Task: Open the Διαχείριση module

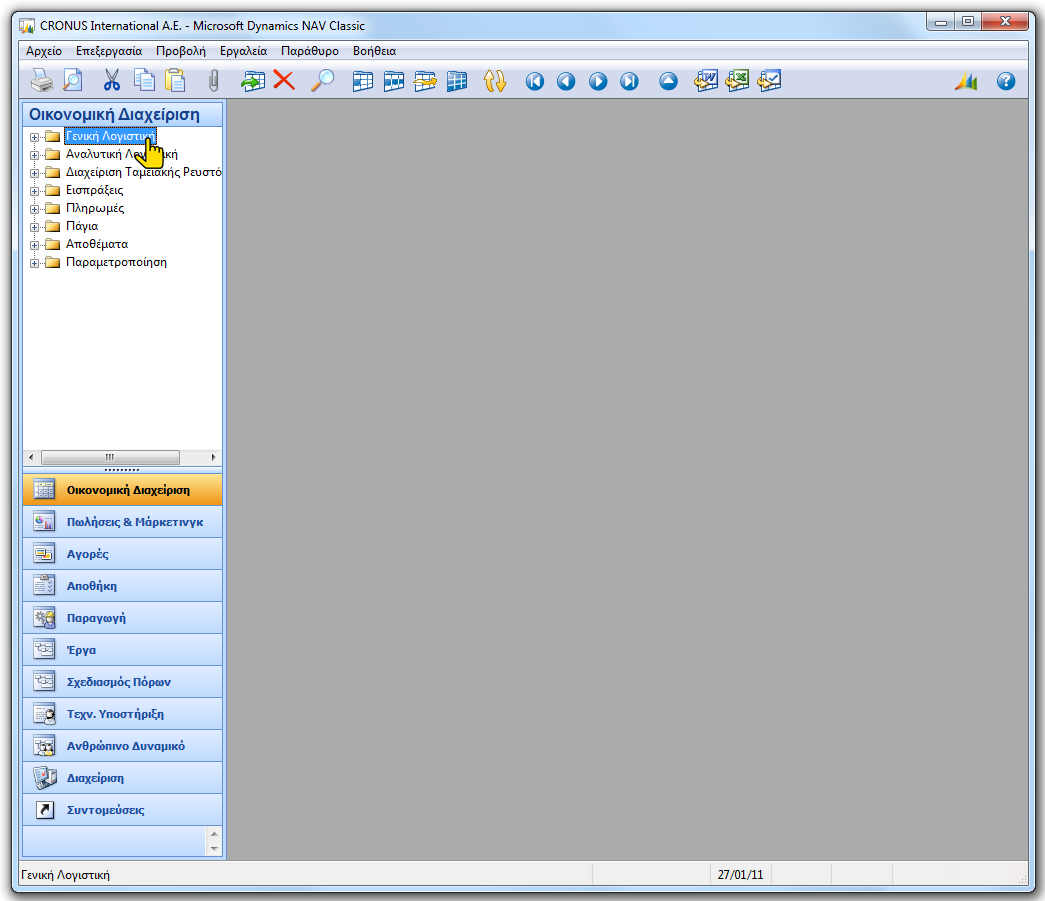Action: click(x=123, y=778)
